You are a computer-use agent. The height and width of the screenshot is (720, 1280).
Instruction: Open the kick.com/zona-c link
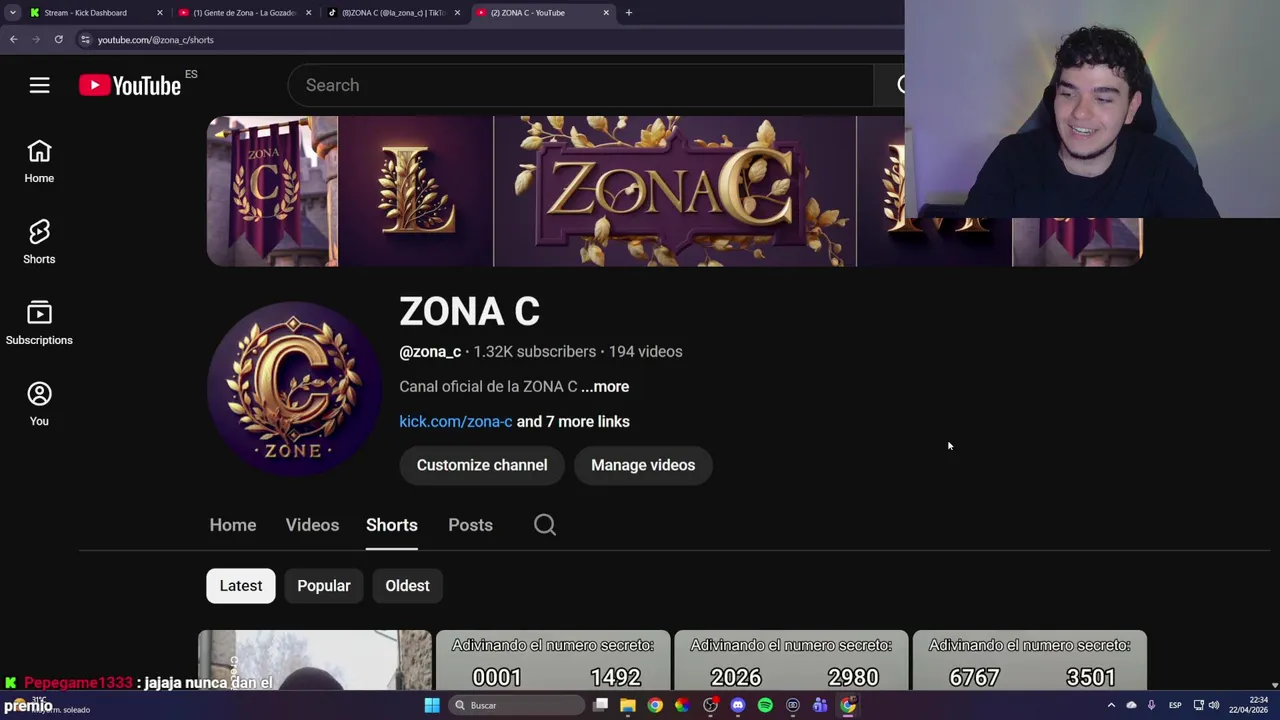coord(456,421)
